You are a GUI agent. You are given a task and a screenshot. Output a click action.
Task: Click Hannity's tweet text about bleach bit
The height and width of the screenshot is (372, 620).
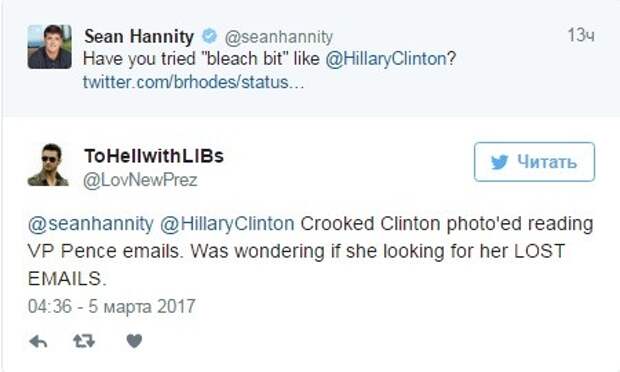(x=269, y=59)
